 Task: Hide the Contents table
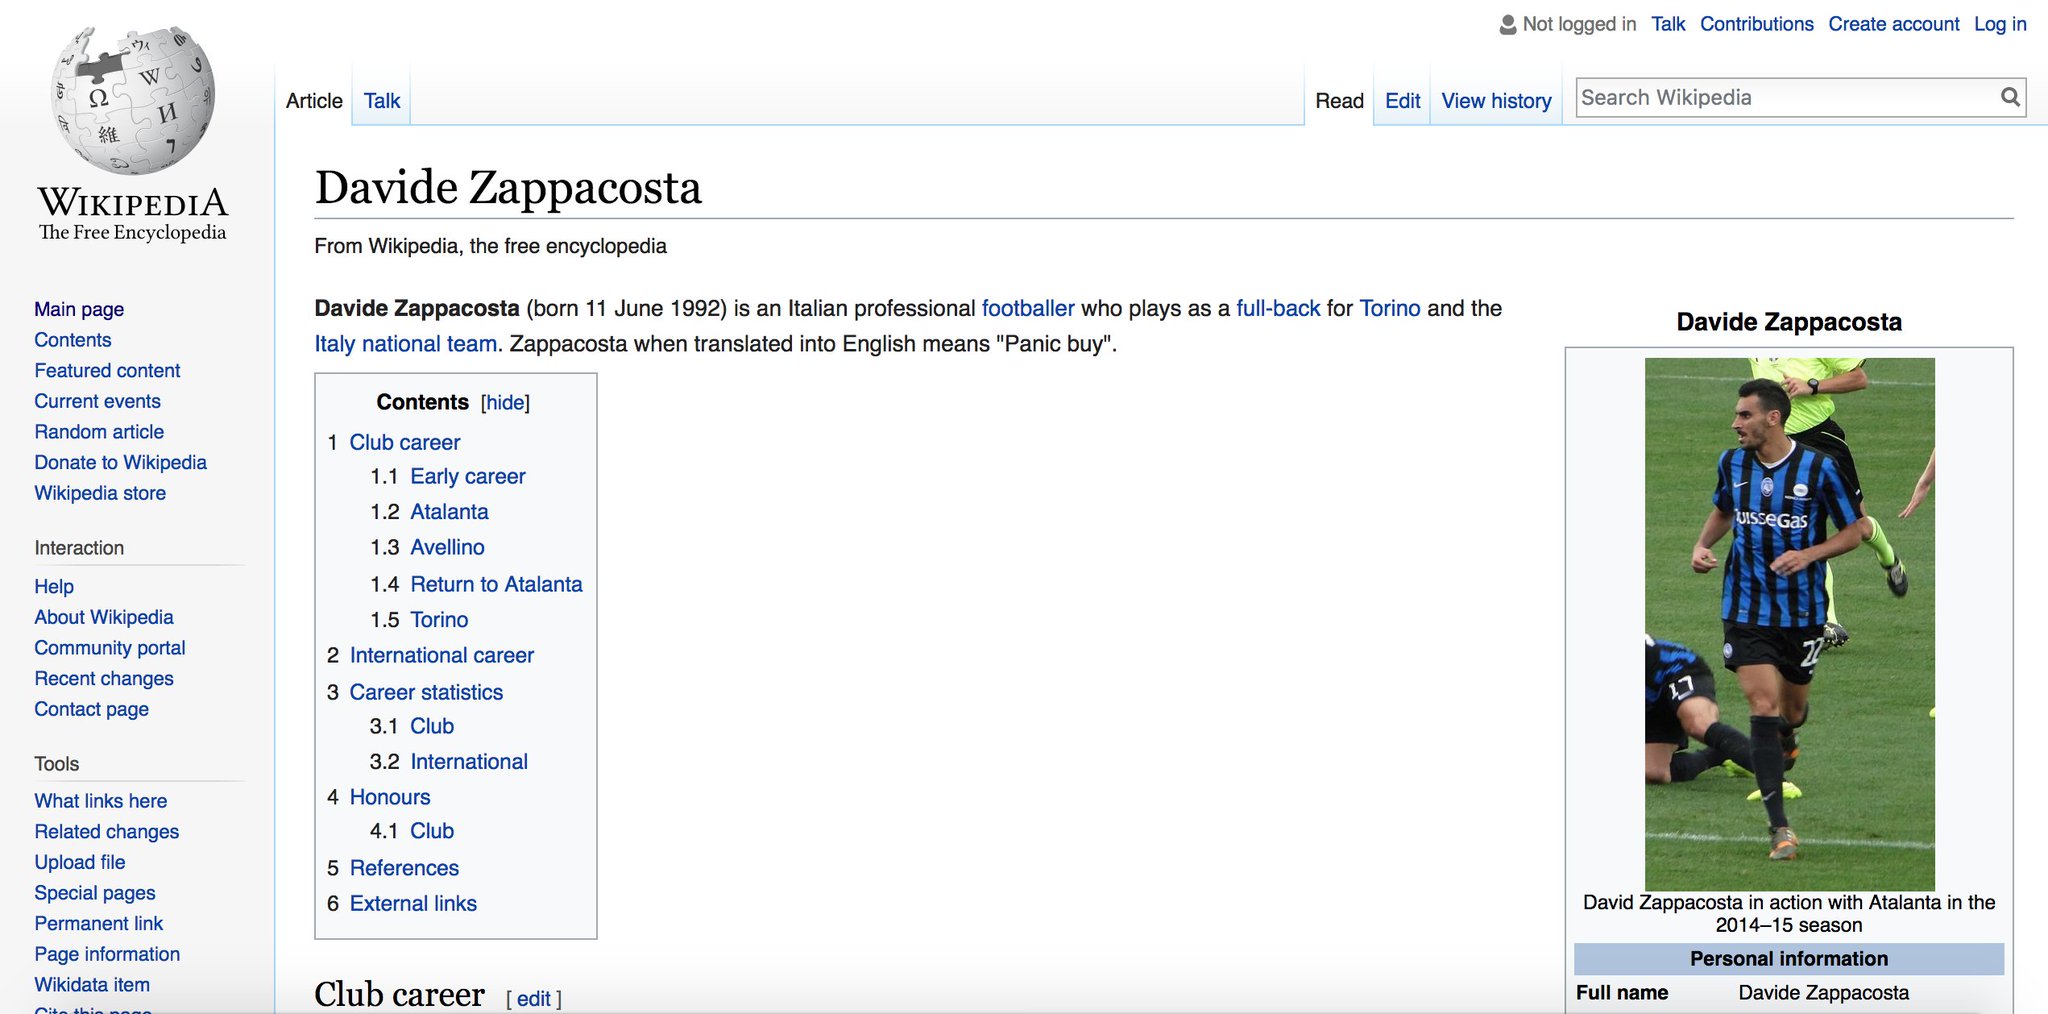(x=505, y=402)
